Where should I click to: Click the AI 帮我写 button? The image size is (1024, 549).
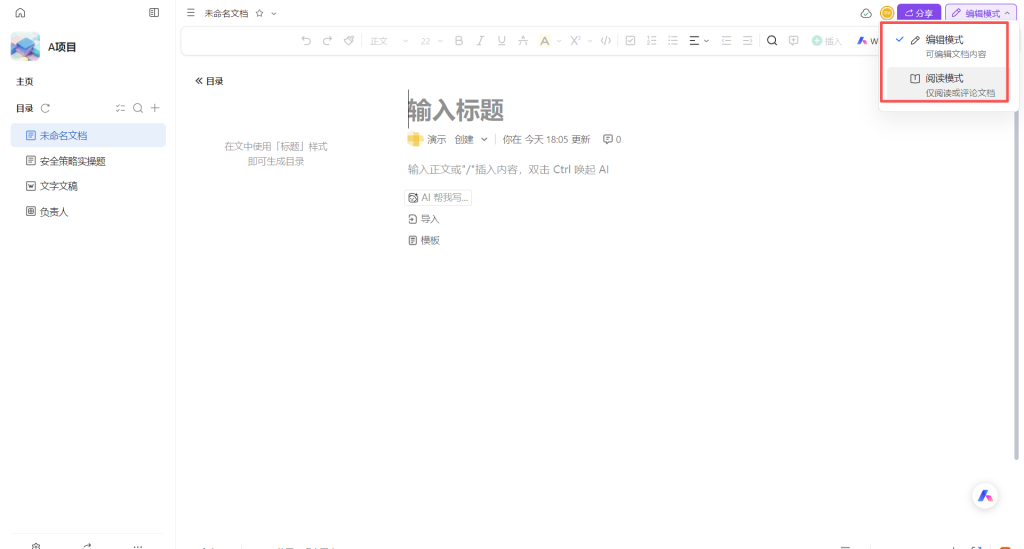438,198
